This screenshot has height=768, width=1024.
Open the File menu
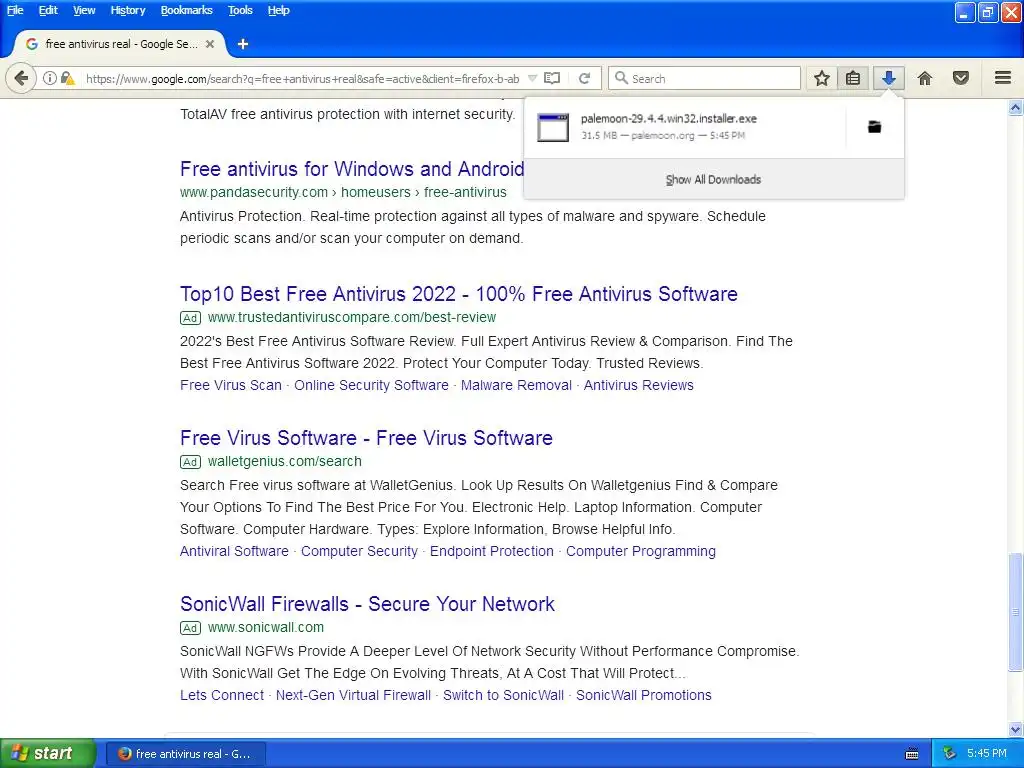click(x=15, y=10)
